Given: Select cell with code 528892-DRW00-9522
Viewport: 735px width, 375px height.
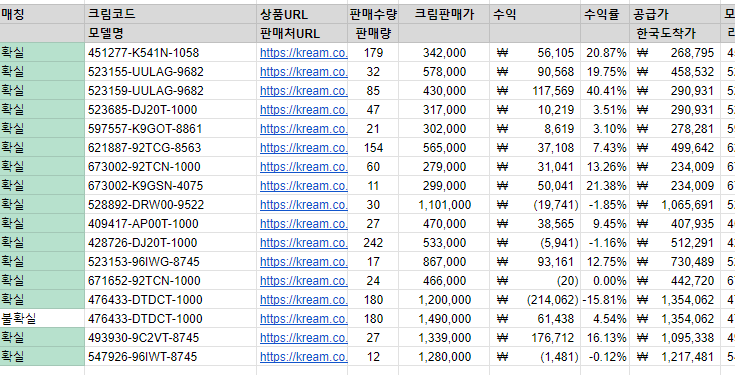Looking at the screenshot, I should point(171,205).
